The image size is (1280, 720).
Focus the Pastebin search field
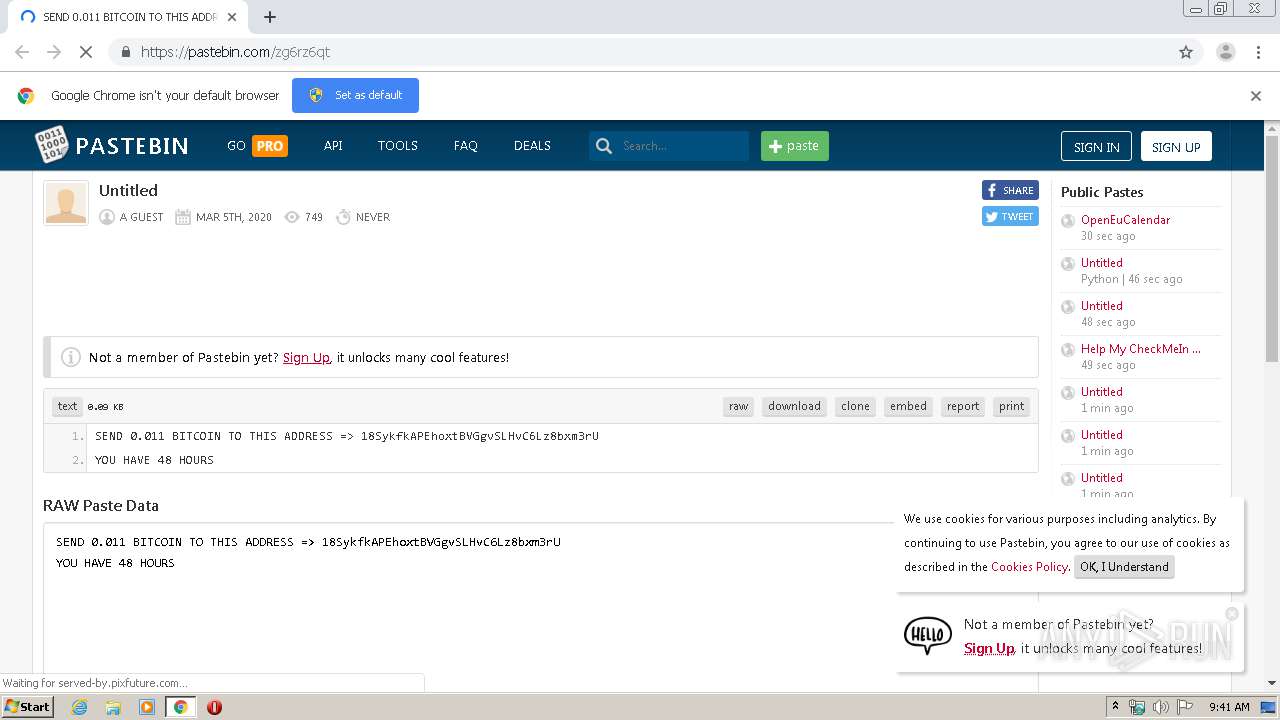(x=682, y=146)
